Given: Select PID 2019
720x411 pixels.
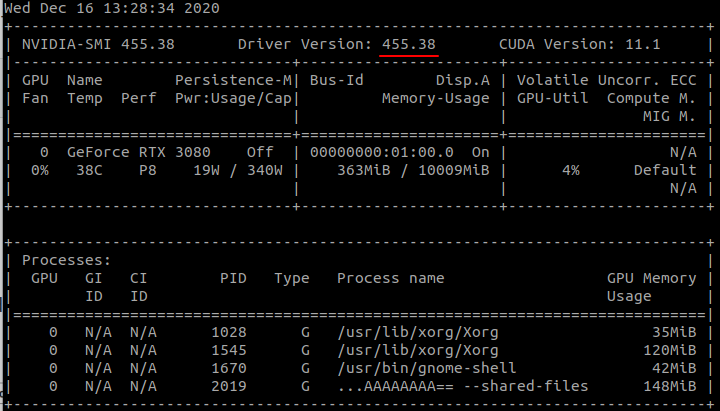Looking at the screenshot, I should point(229,386).
